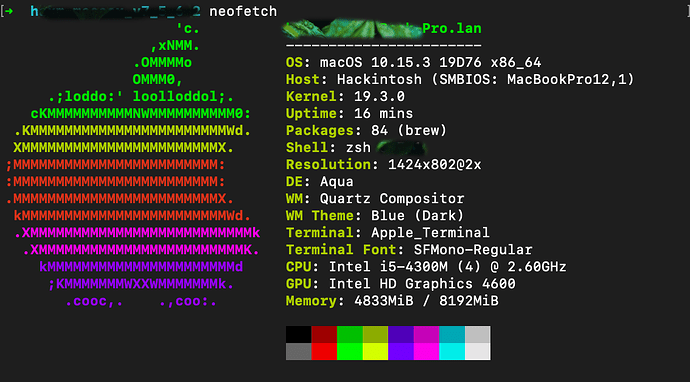Select 'Resolution: 1424x802@2x' text
The height and width of the screenshot is (382, 690).
coord(383,165)
